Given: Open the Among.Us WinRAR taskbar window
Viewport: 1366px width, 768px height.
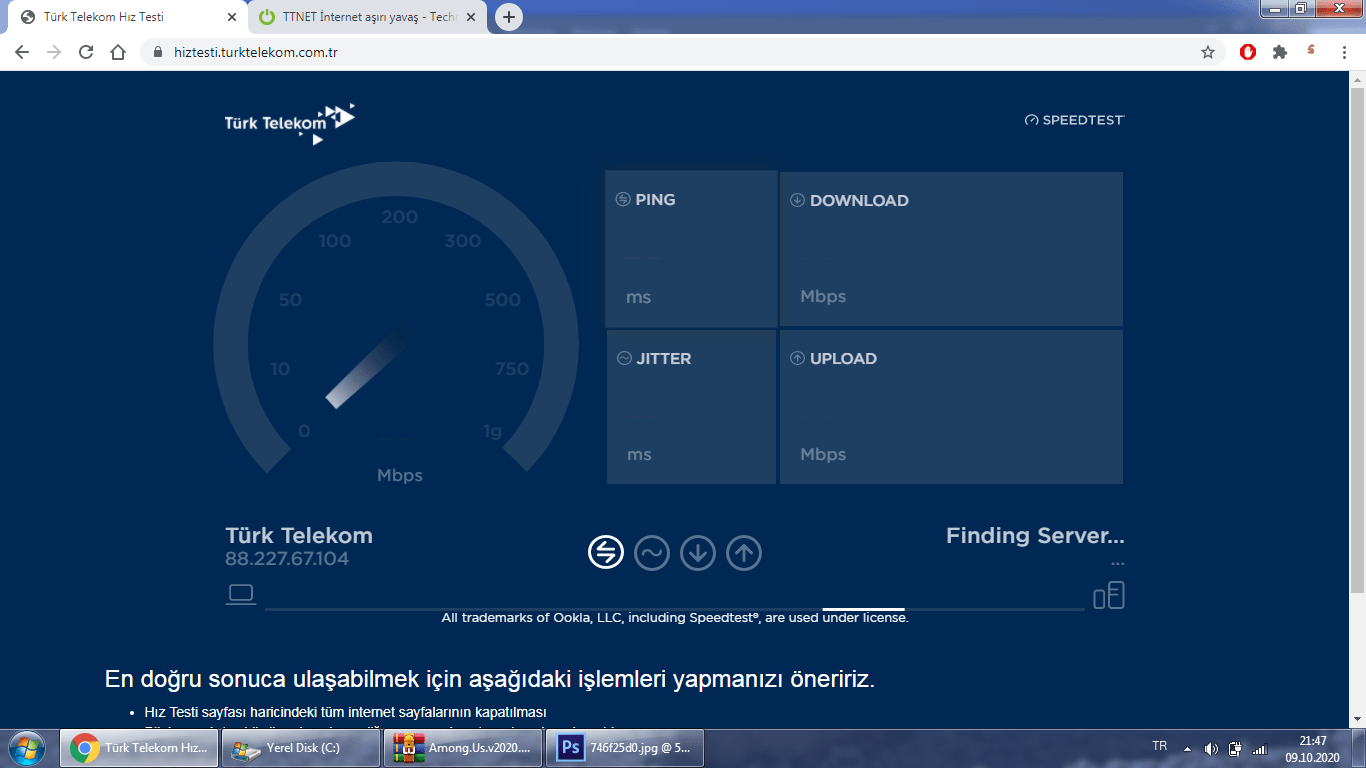Looking at the screenshot, I should coord(461,748).
